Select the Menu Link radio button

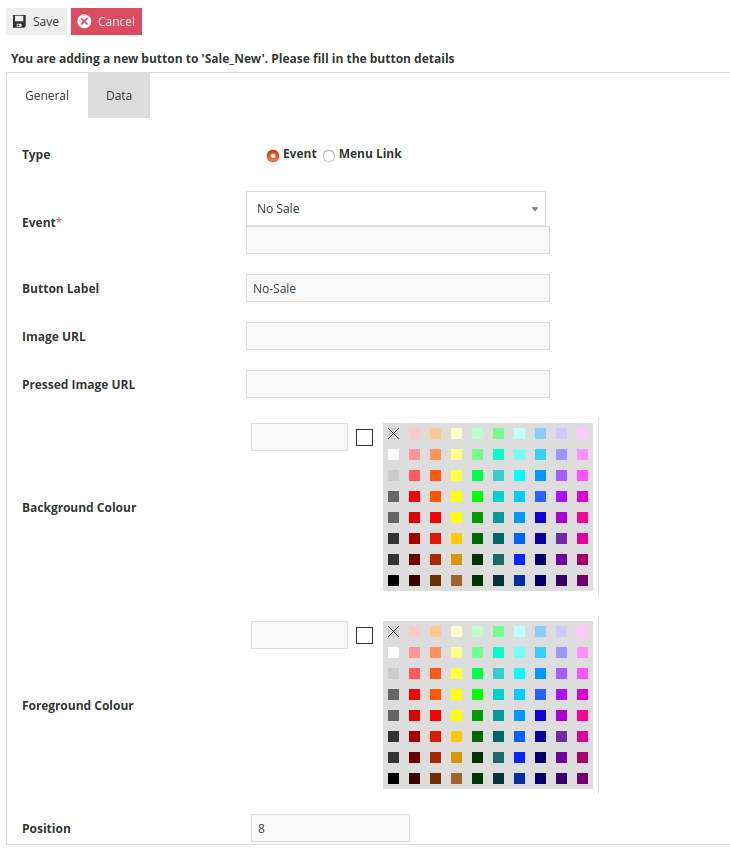[328, 154]
